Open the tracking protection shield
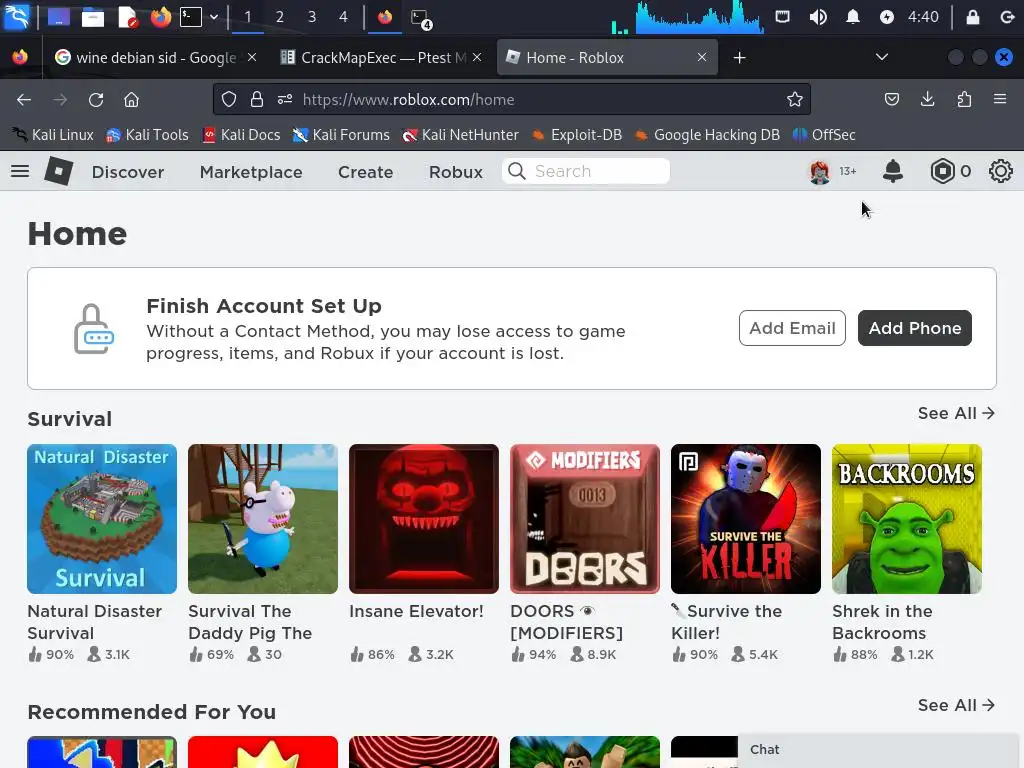This screenshot has width=1024, height=768. (x=229, y=99)
